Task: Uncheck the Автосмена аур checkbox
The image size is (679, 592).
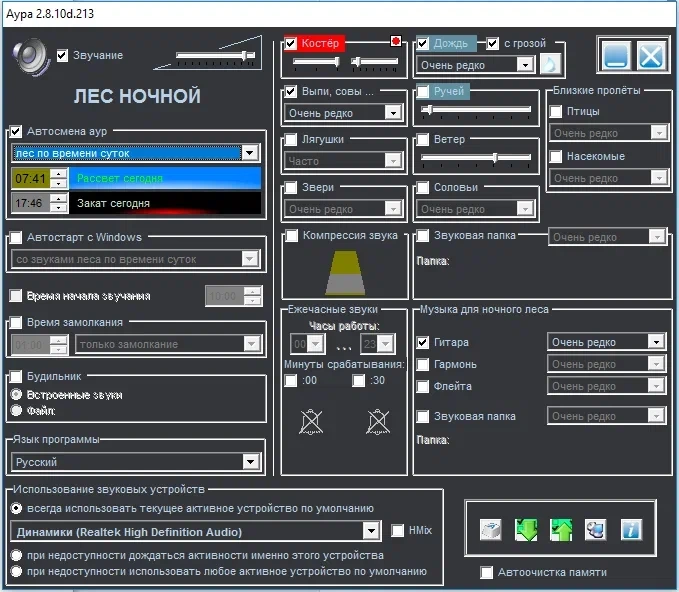Action: (16, 131)
